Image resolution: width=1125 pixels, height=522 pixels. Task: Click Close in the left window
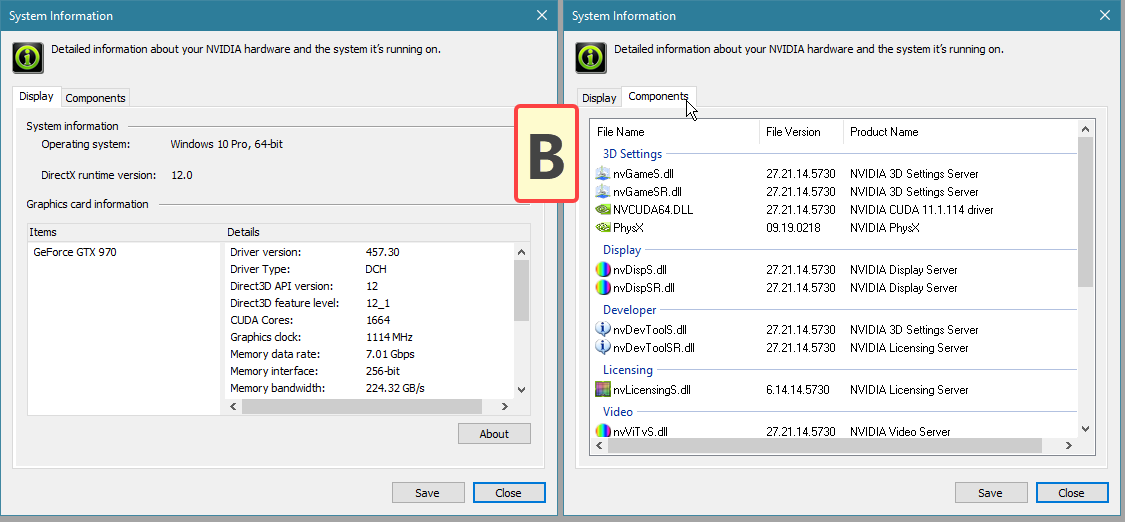509,493
